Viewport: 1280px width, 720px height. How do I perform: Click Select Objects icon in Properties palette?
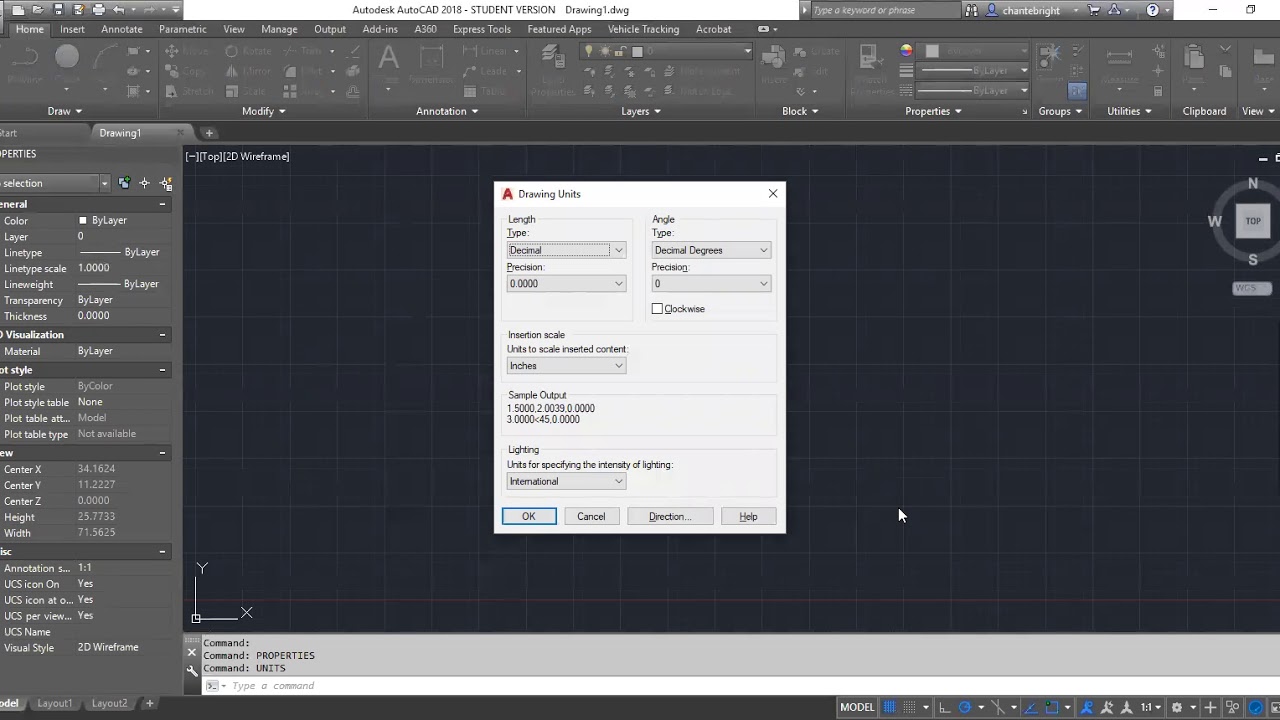point(144,183)
